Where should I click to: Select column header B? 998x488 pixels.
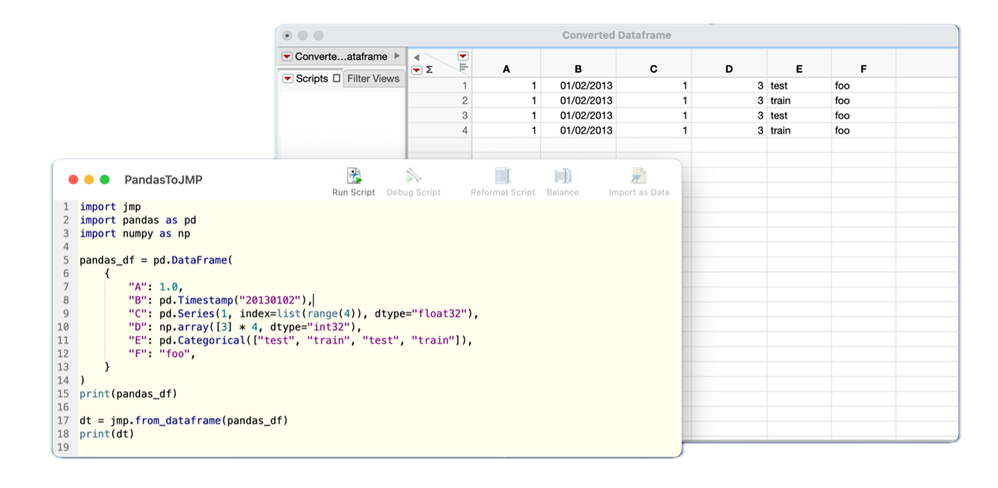pos(579,69)
